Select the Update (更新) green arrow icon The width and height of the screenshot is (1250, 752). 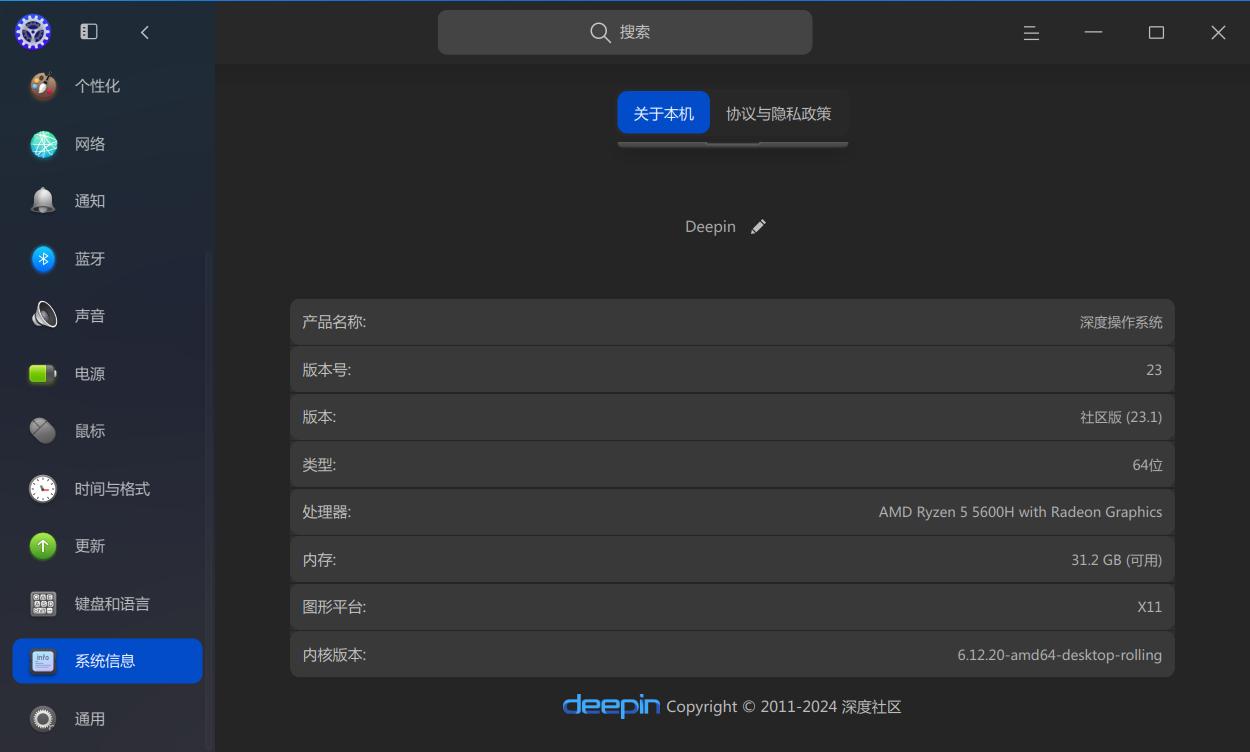[x=43, y=546]
